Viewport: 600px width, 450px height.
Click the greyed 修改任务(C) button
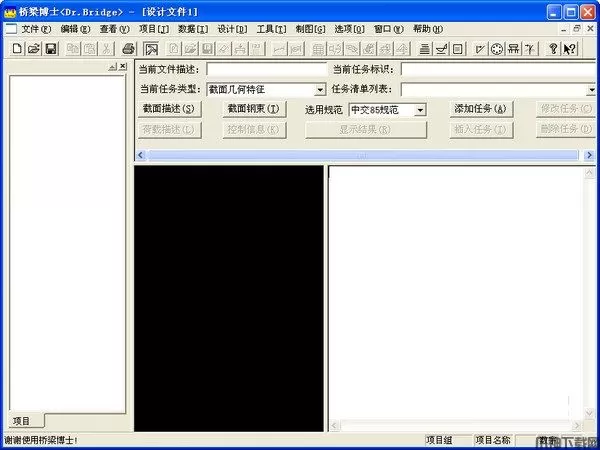pos(566,109)
